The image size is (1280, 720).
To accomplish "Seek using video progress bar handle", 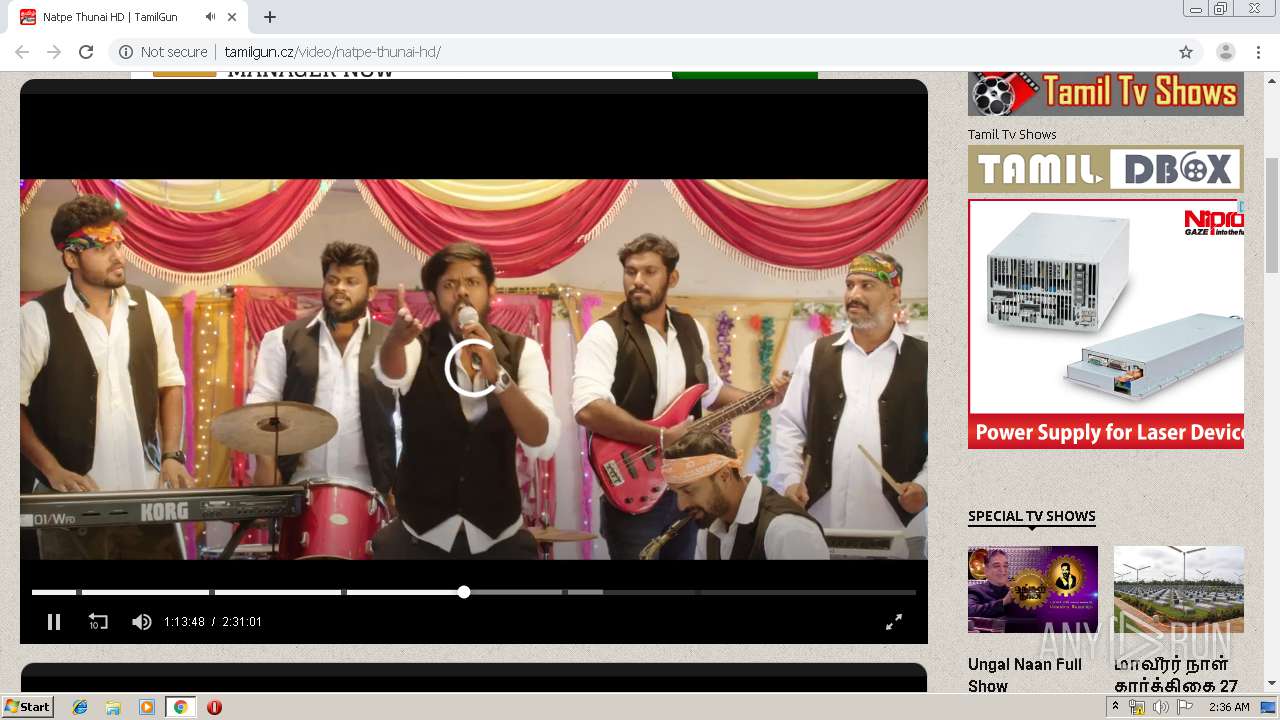I will pos(464,592).
